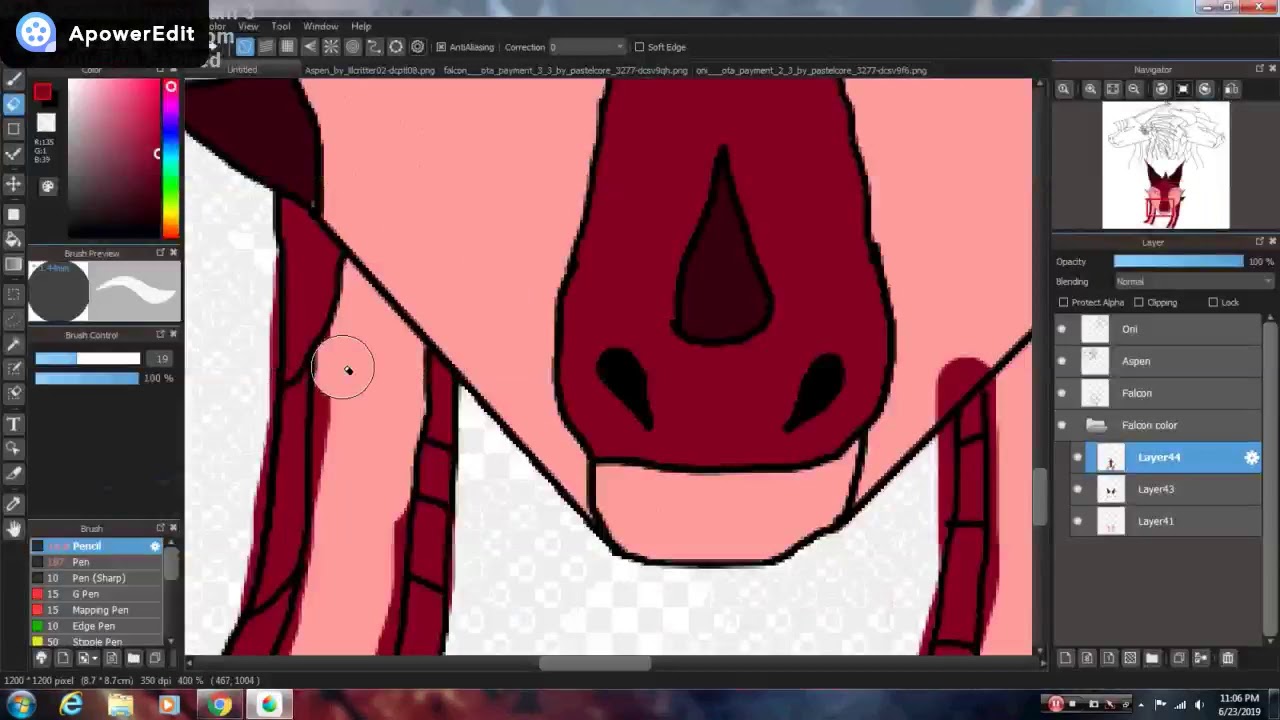Image resolution: width=1280 pixels, height=720 pixels.
Task: Add new layer in Layer panel
Action: (x=1065, y=658)
